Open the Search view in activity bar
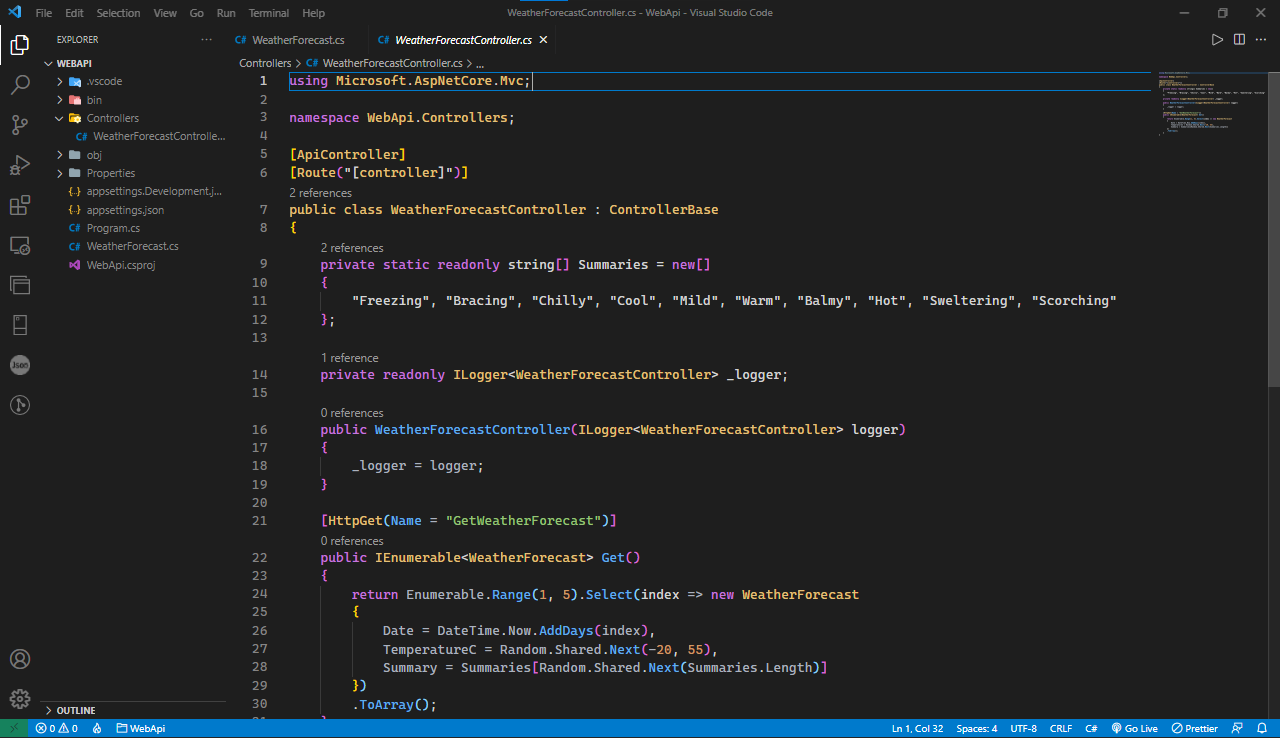Screen dimensions: 1280x738 (20, 85)
